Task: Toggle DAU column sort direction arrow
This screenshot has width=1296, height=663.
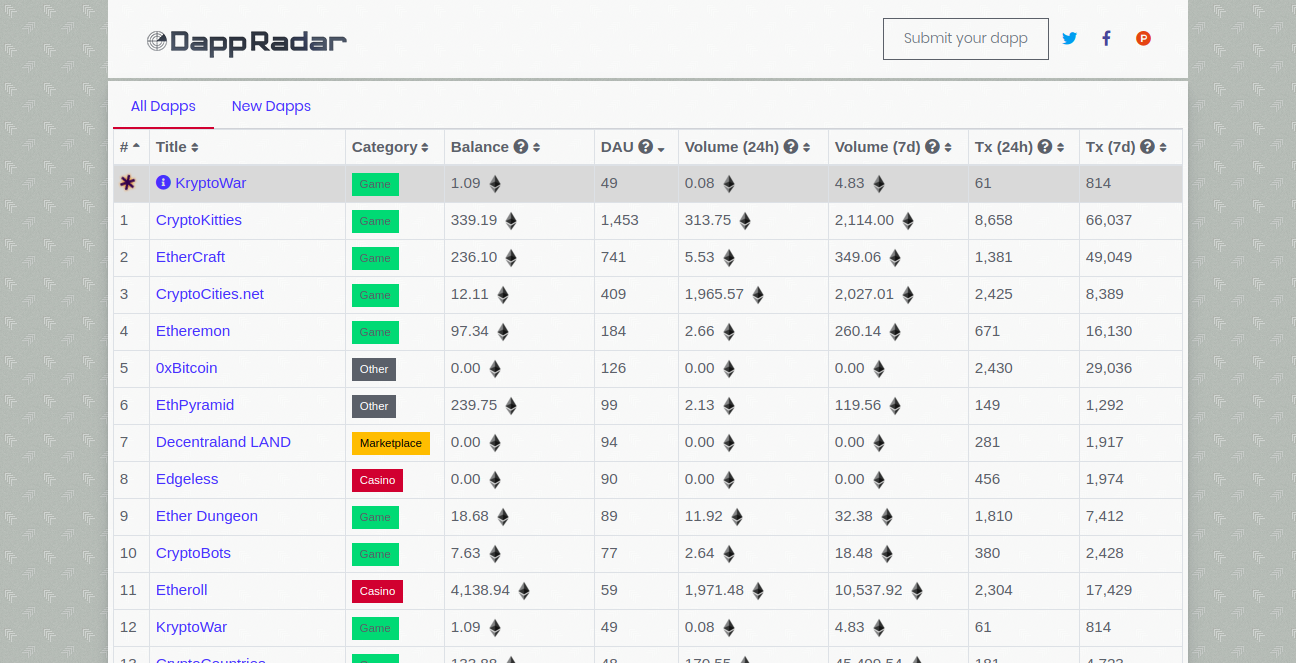Action: click(x=661, y=149)
